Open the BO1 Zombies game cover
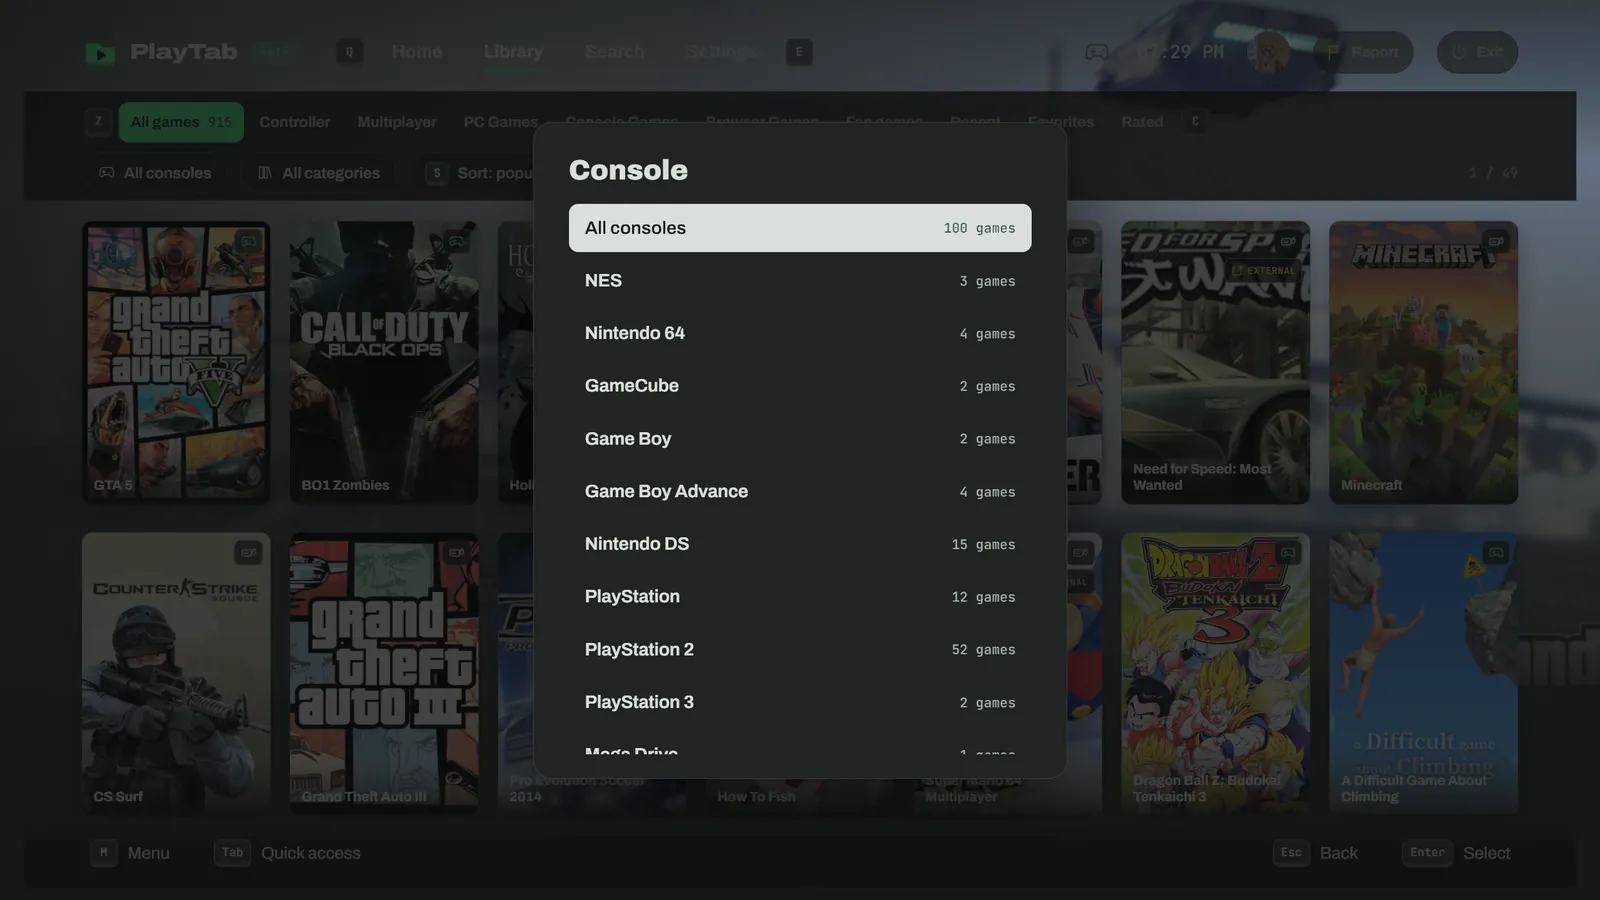Image resolution: width=1600 pixels, height=900 pixels. pyautogui.click(x=384, y=362)
